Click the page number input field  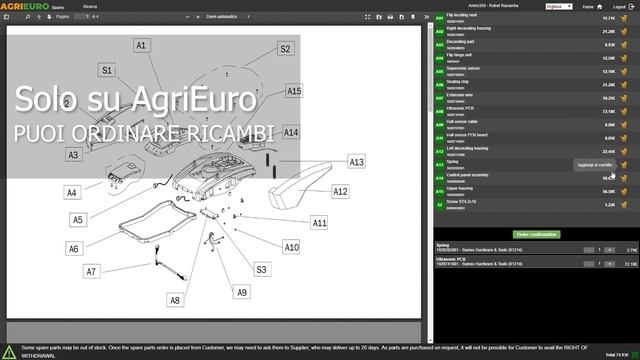click(x=82, y=17)
